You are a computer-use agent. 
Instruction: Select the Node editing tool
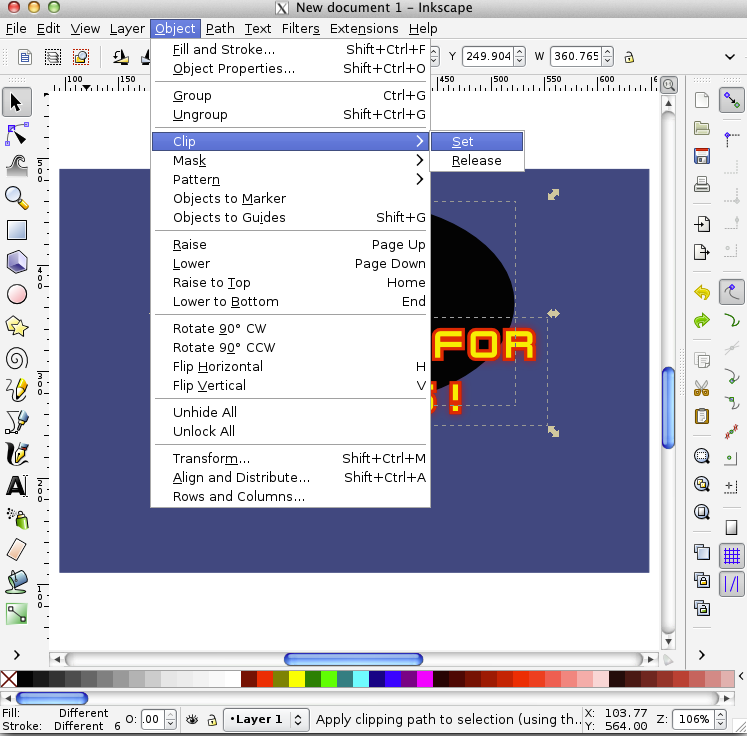pyautogui.click(x=17, y=133)
